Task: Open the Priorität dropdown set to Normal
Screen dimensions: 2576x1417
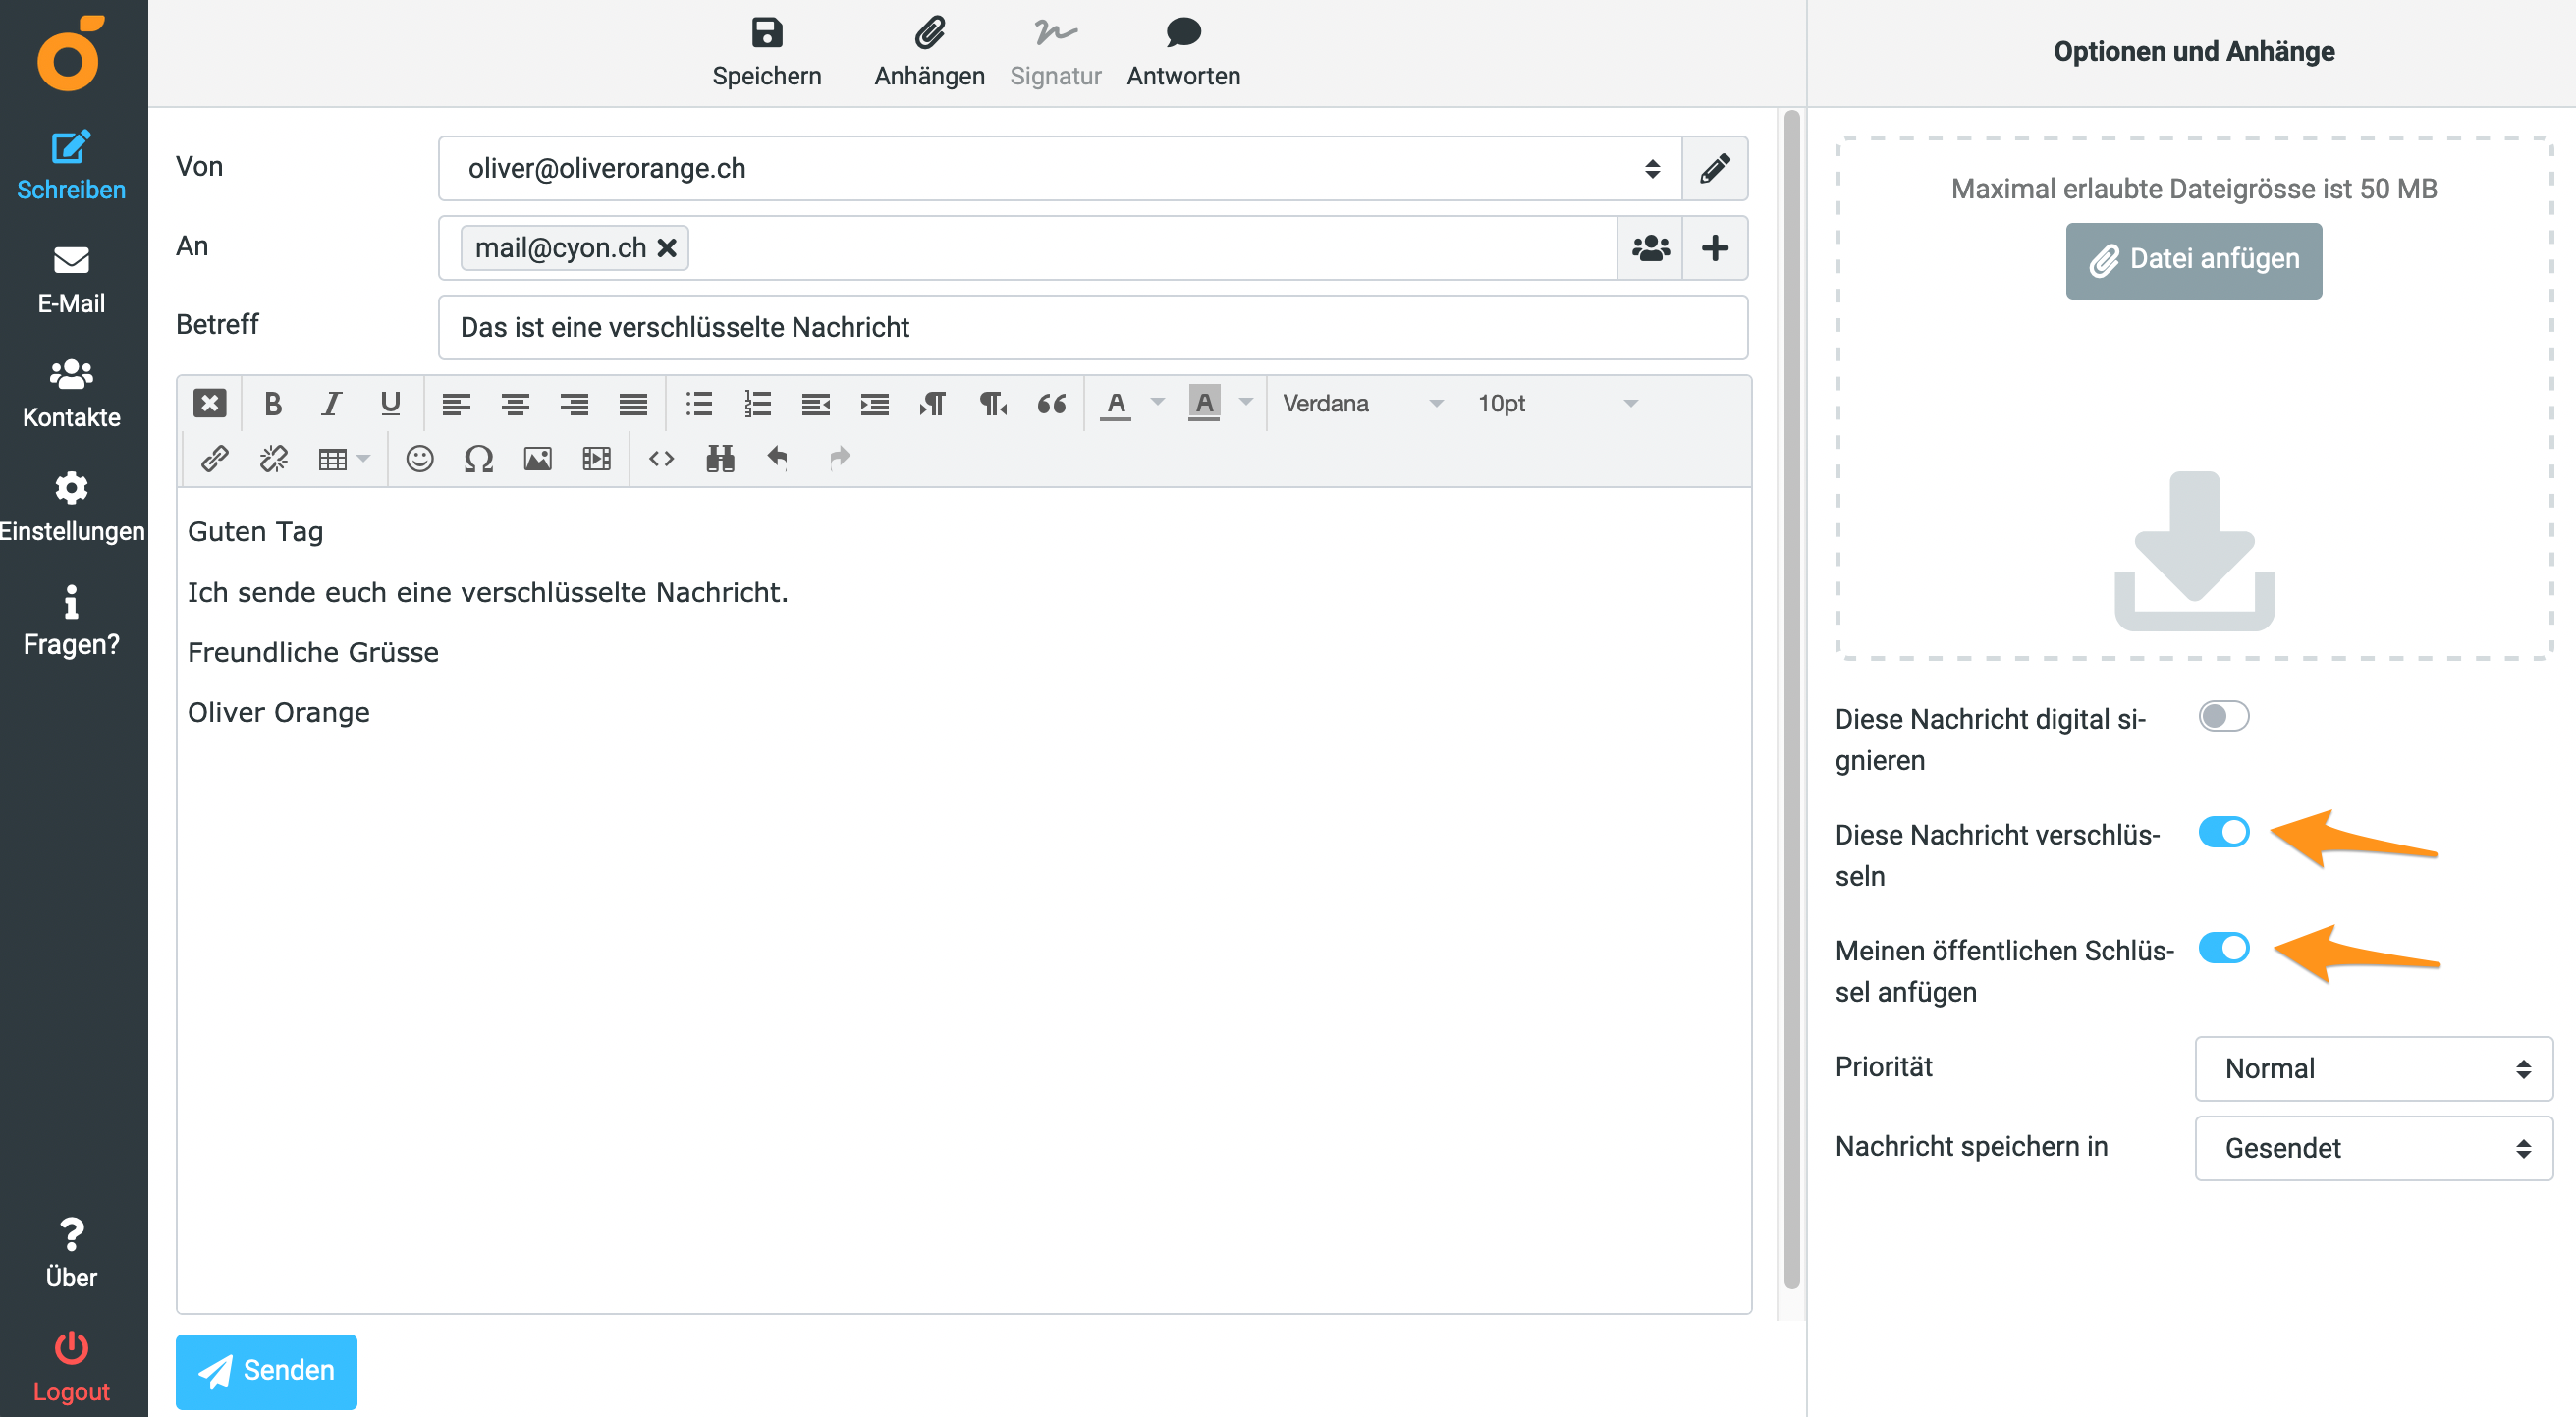Action: pyautogui.click(x=2372, y=1068)
